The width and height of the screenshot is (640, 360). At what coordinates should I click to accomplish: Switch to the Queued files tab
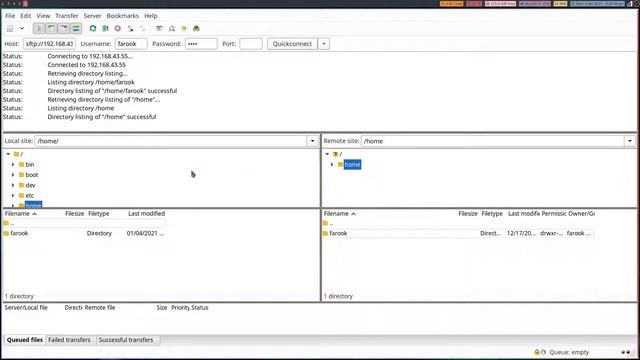coord(25,340)
